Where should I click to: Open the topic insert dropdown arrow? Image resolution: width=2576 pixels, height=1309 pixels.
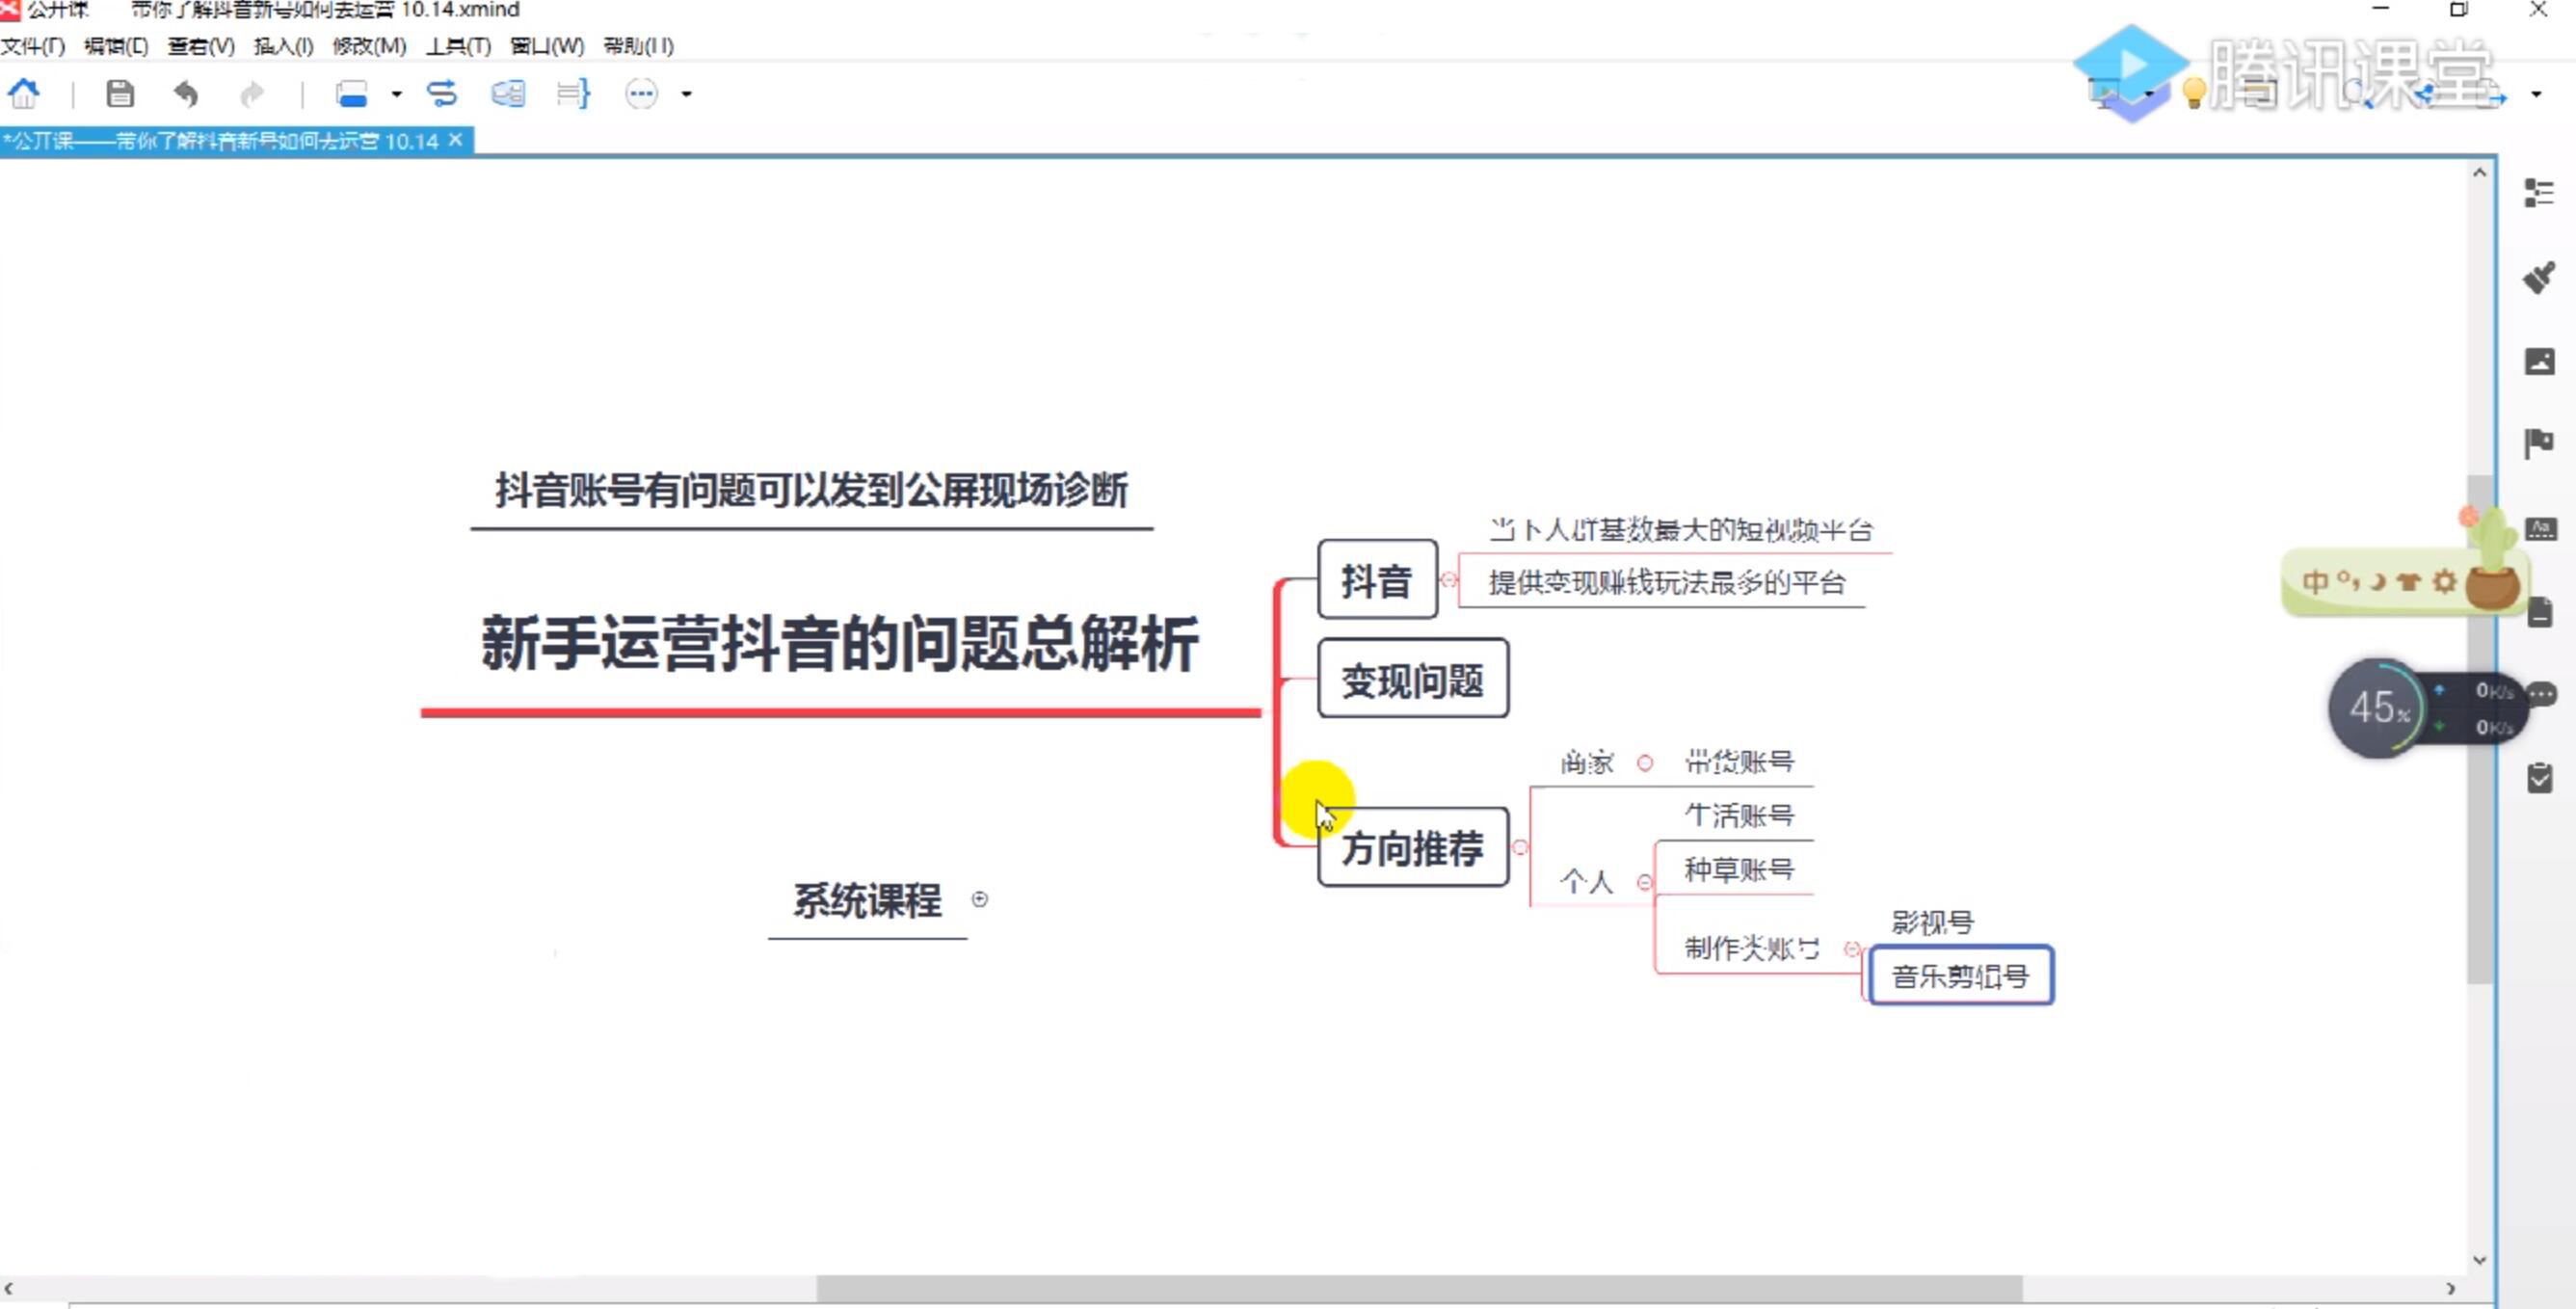click(396, 94)
